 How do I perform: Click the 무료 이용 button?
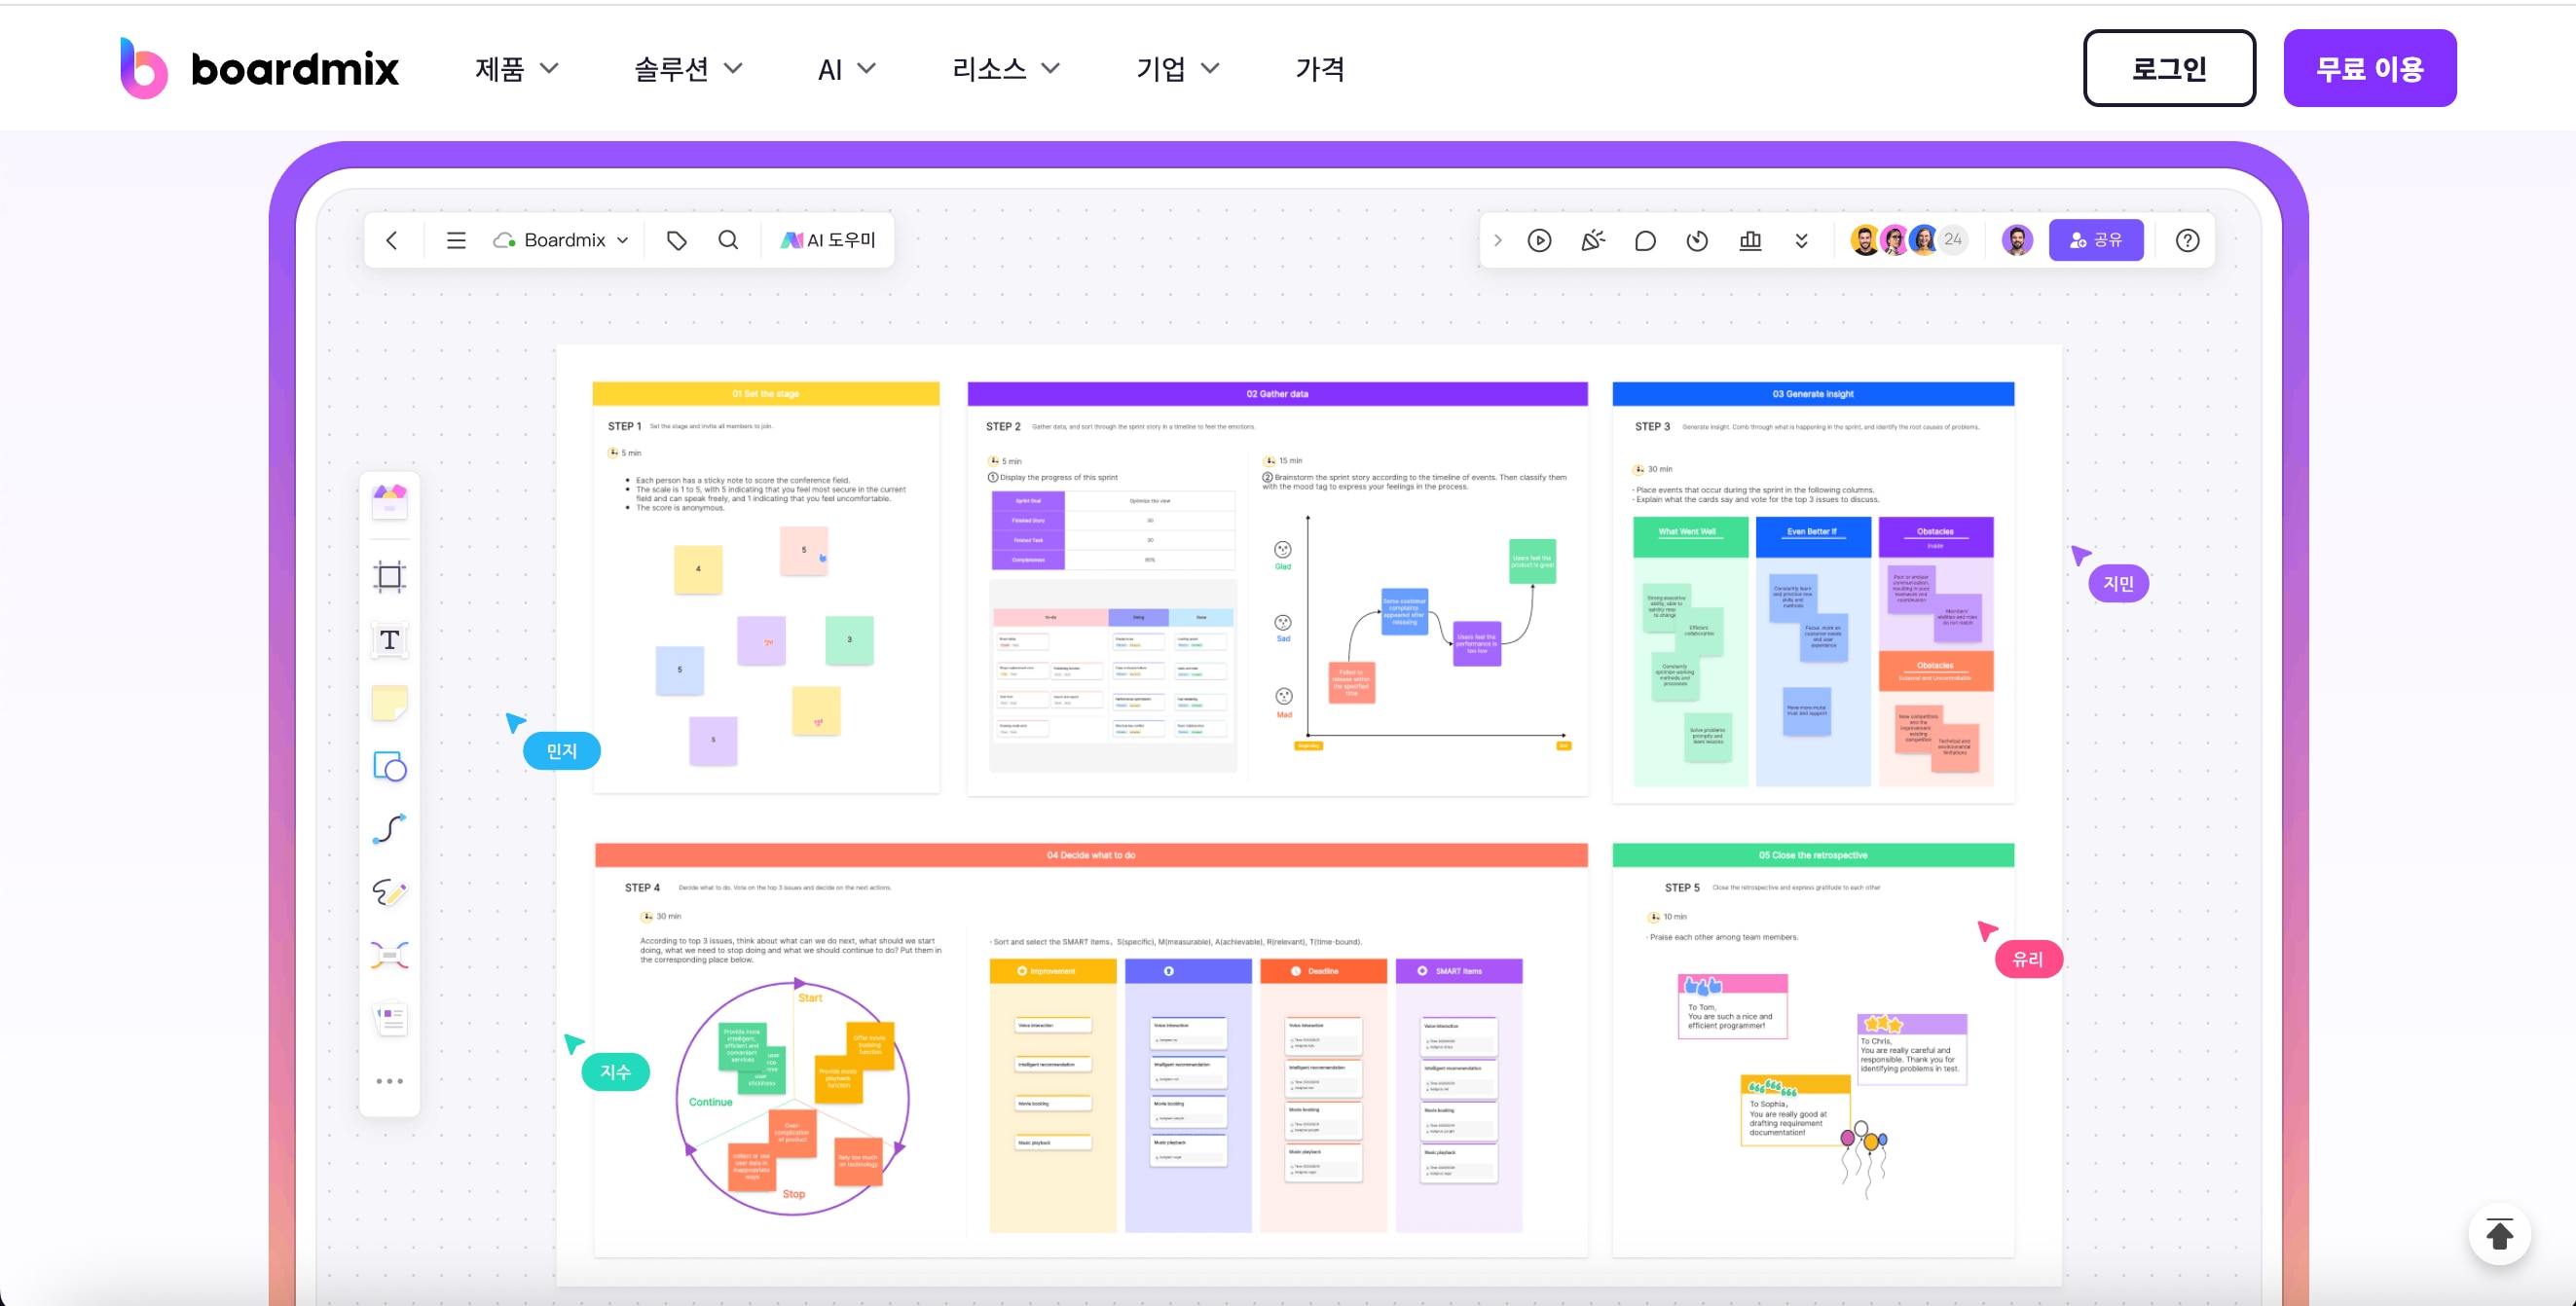(2369, 68)
